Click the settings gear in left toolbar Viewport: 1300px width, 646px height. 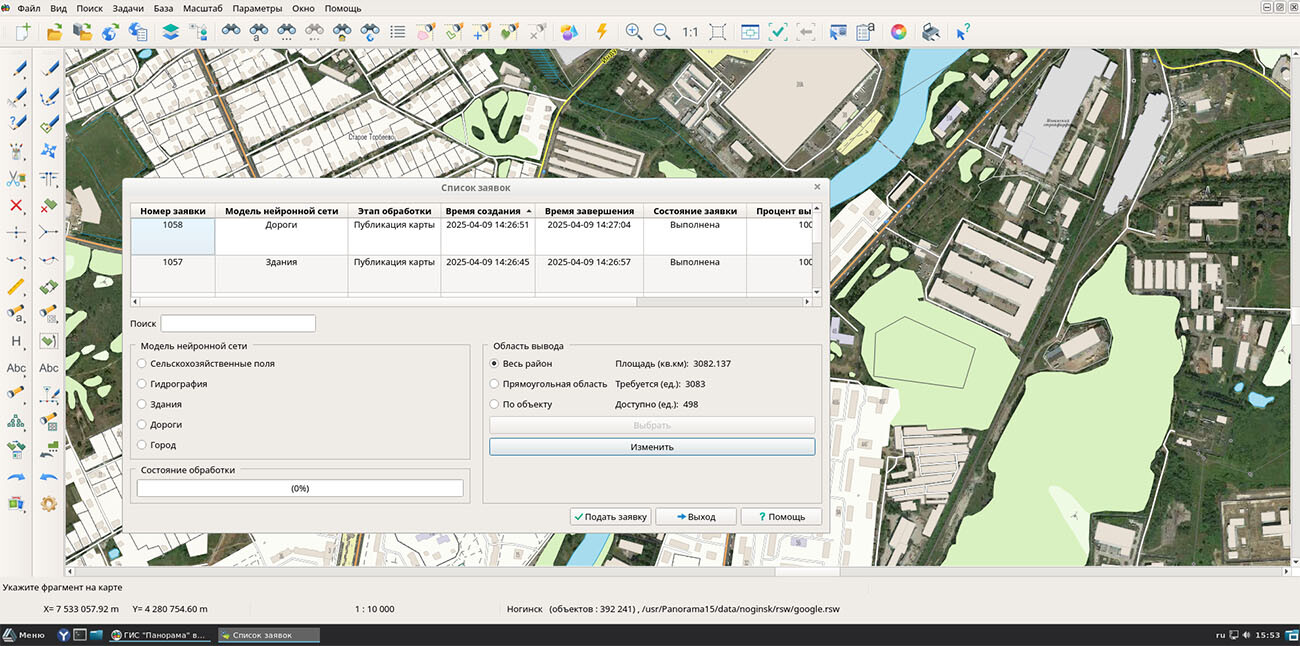[x=48, y=504]
